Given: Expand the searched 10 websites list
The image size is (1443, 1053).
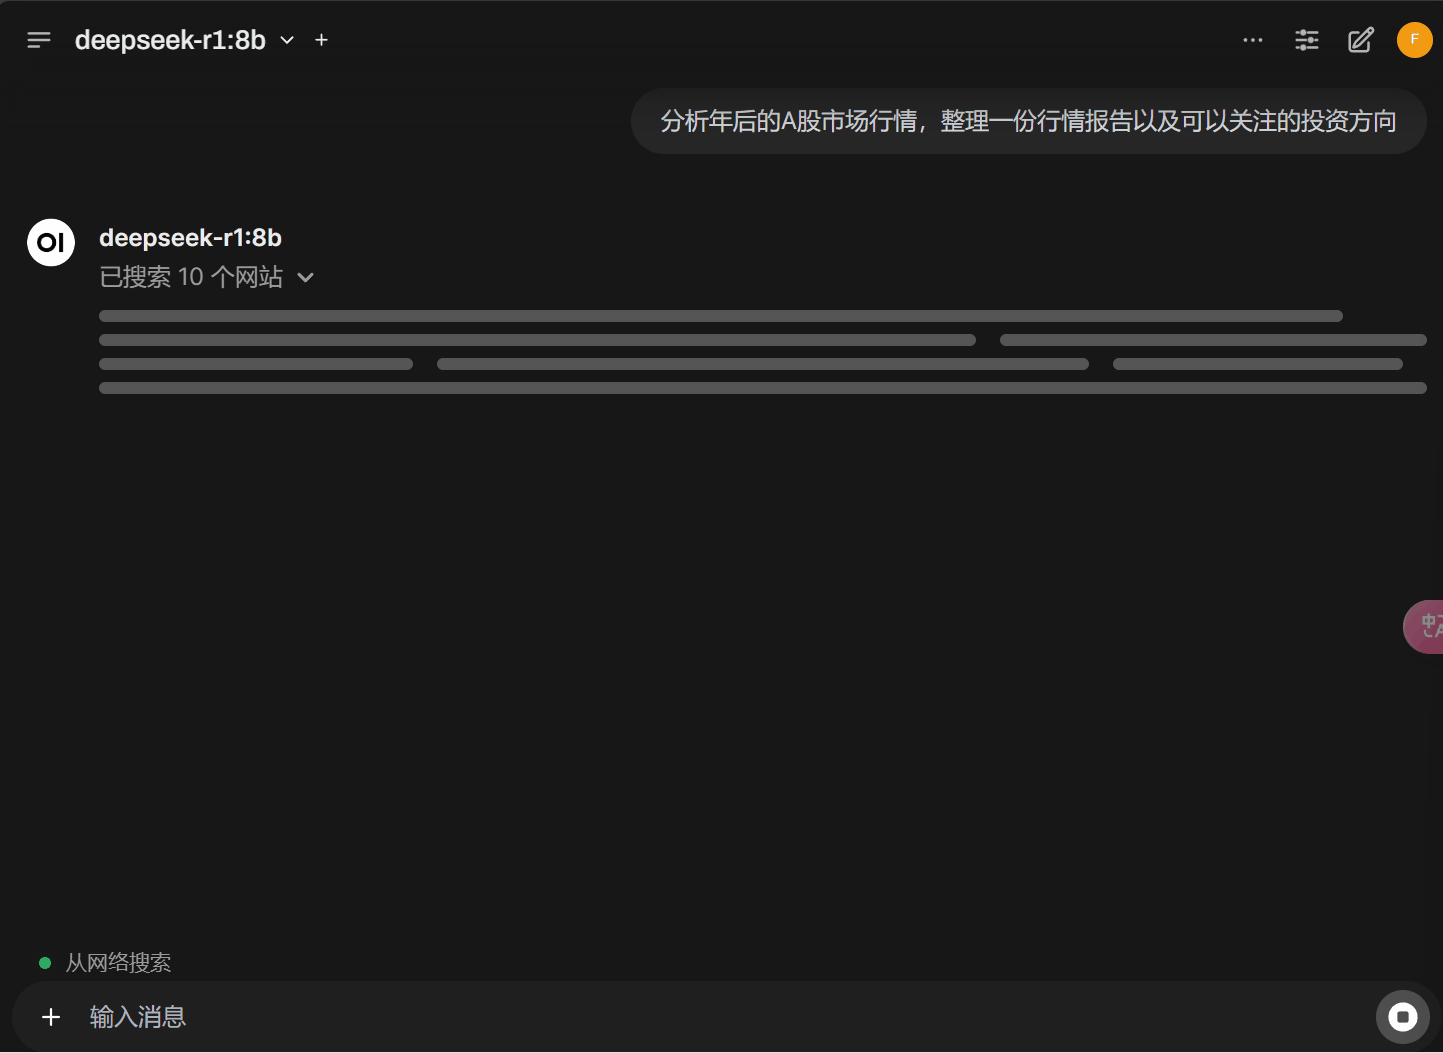Looking at the screenshot, I should pos(207,277).
